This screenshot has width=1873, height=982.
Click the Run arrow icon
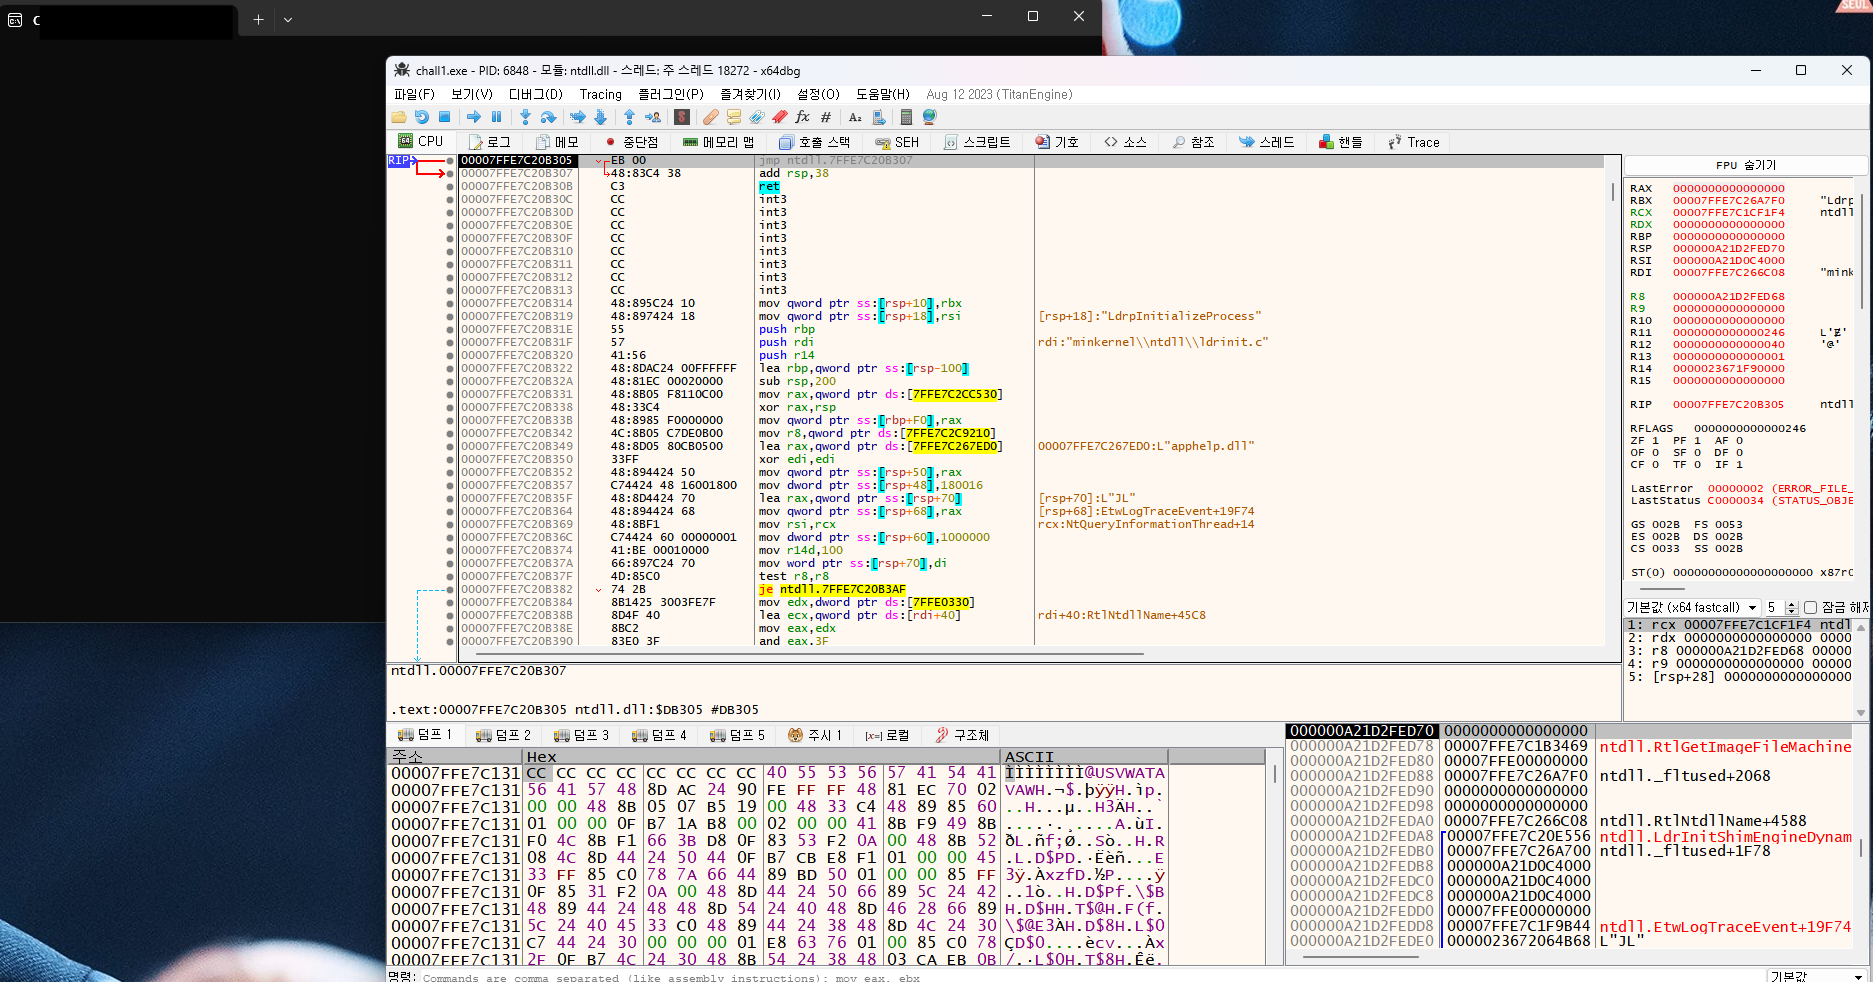click(x=474, y=117)
